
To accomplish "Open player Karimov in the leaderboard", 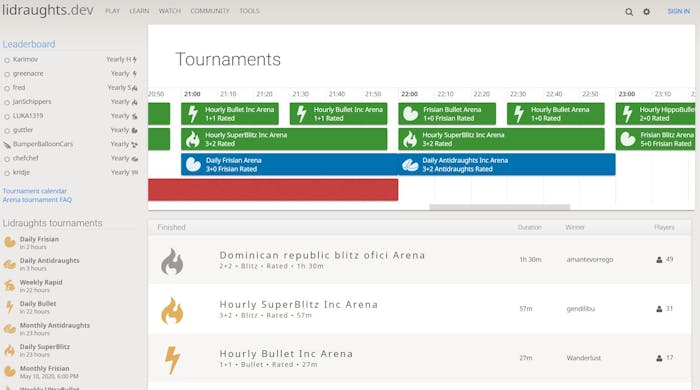I will coord(25,59).
